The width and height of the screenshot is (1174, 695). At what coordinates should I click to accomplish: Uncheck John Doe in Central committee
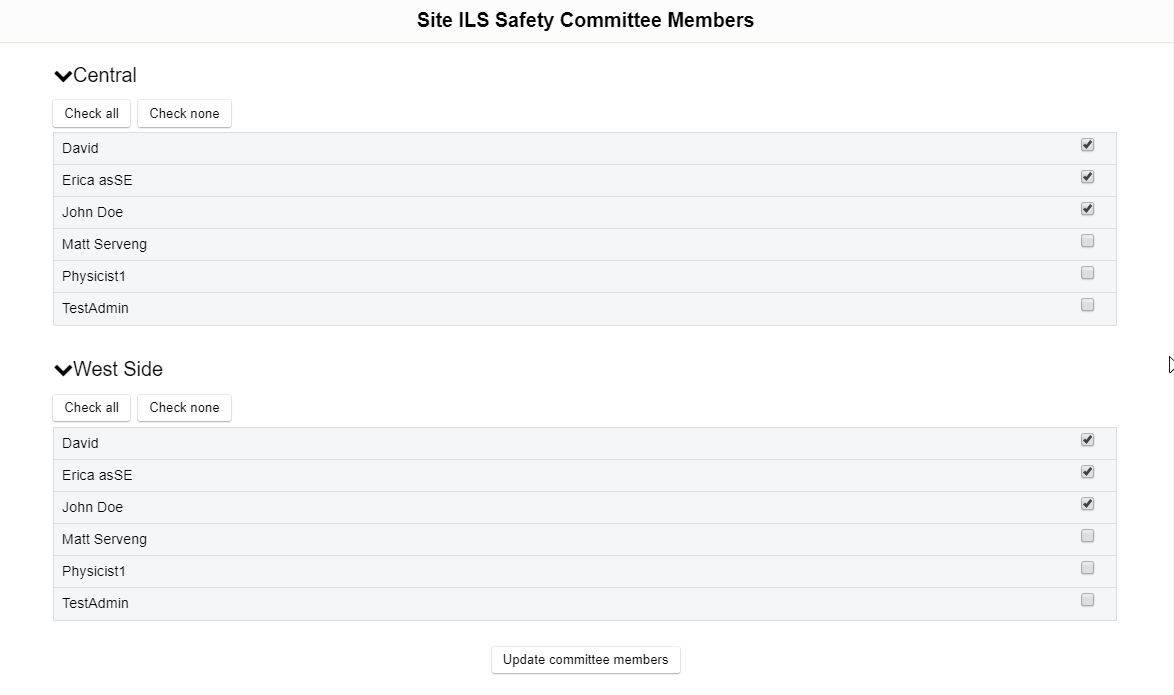(1087, 209)
